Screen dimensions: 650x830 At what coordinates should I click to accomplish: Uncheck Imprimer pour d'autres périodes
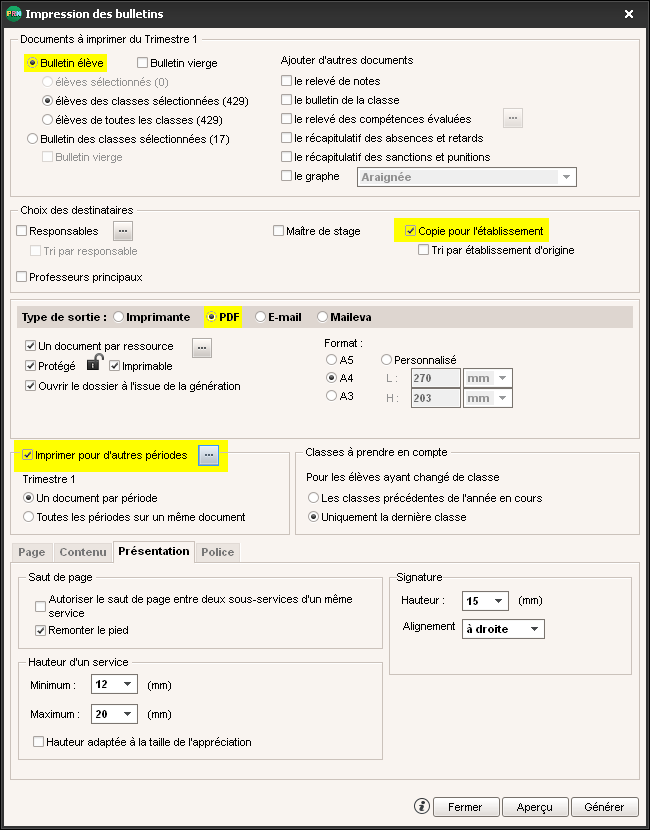105,455
